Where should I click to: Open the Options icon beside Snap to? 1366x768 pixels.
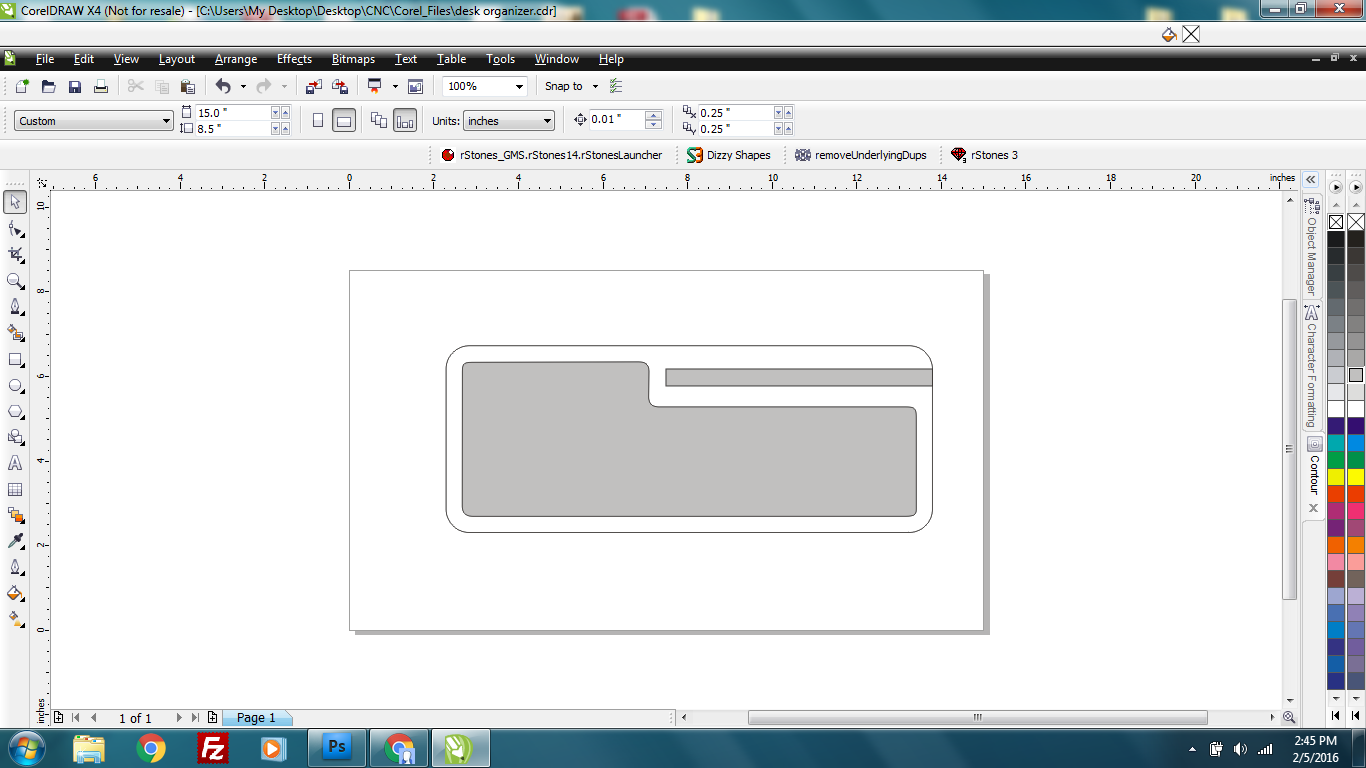(616, 86)
